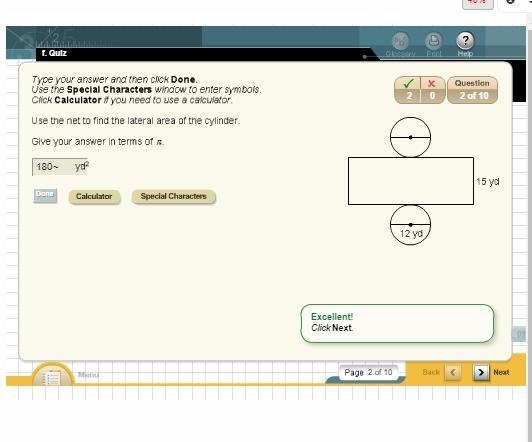This screenshot has height=442, width=532.
Task: Click the red X incorrect counter
Action: point(433,90)
